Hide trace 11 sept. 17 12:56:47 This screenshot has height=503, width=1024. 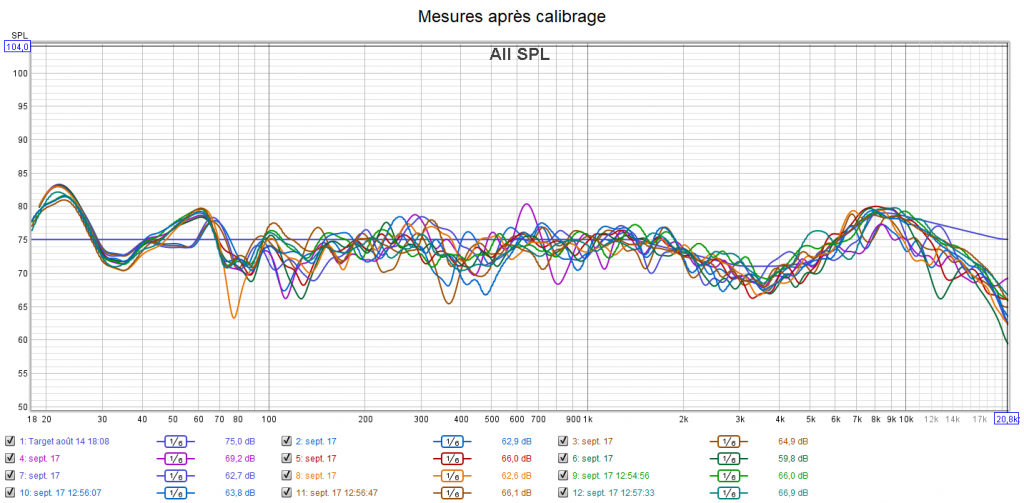point(286,492)
